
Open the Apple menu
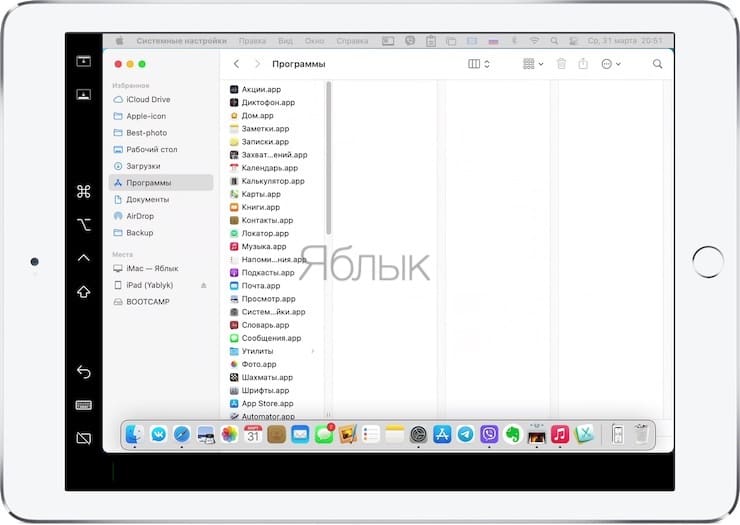(x=120, y=41)
